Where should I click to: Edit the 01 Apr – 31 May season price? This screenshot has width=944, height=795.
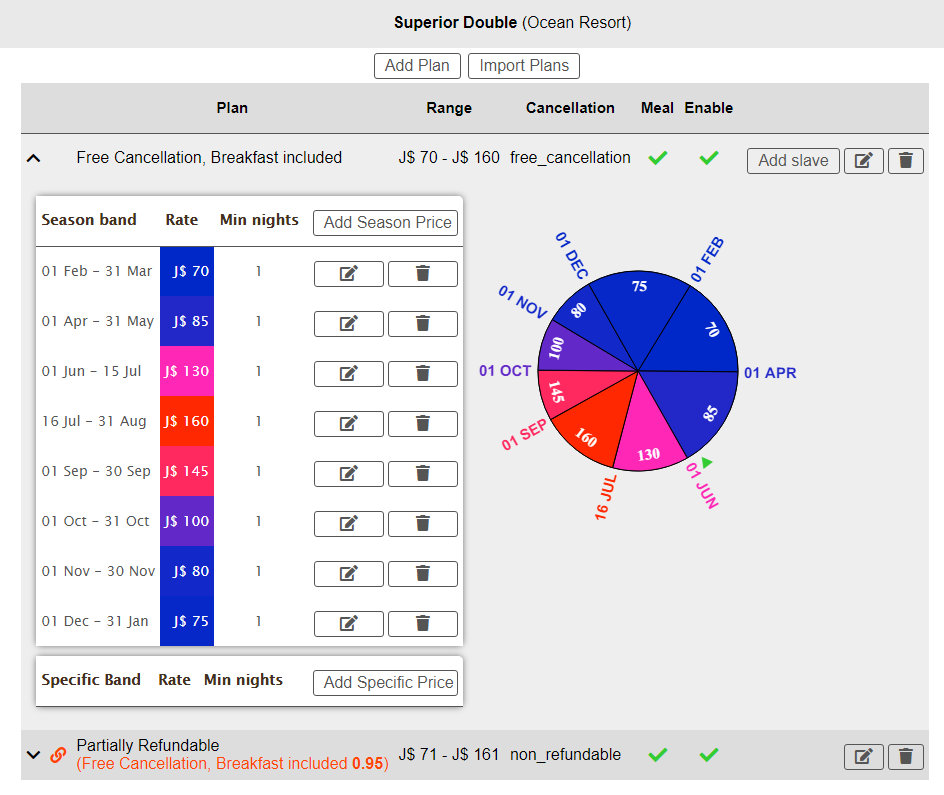(349, 324)
